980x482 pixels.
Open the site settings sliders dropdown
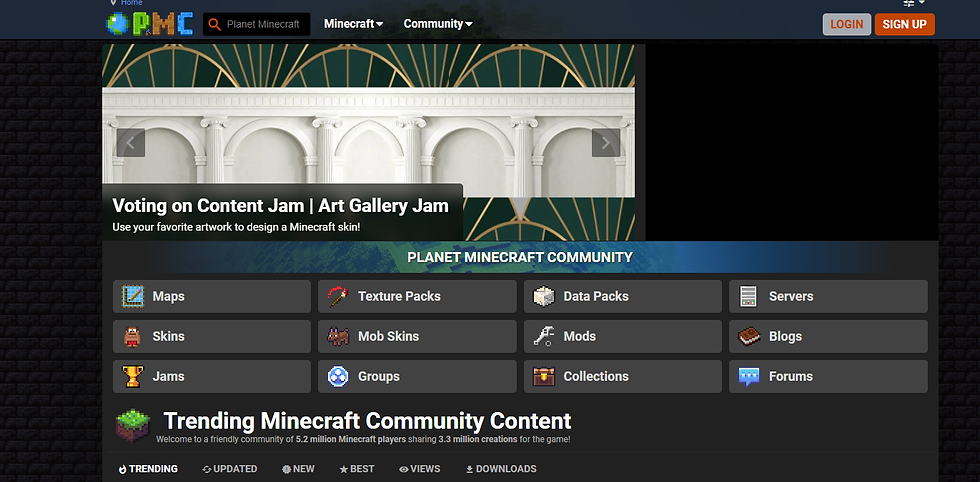click(x=914, y=3)
